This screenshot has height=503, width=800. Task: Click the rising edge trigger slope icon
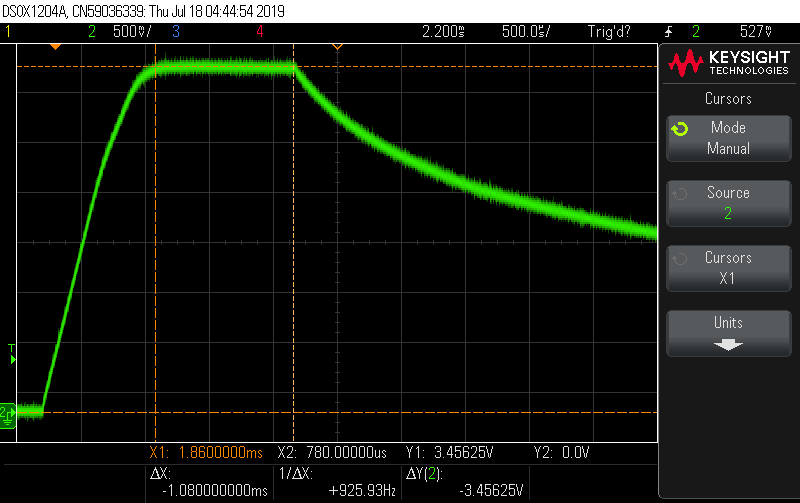tap(668, 32)
